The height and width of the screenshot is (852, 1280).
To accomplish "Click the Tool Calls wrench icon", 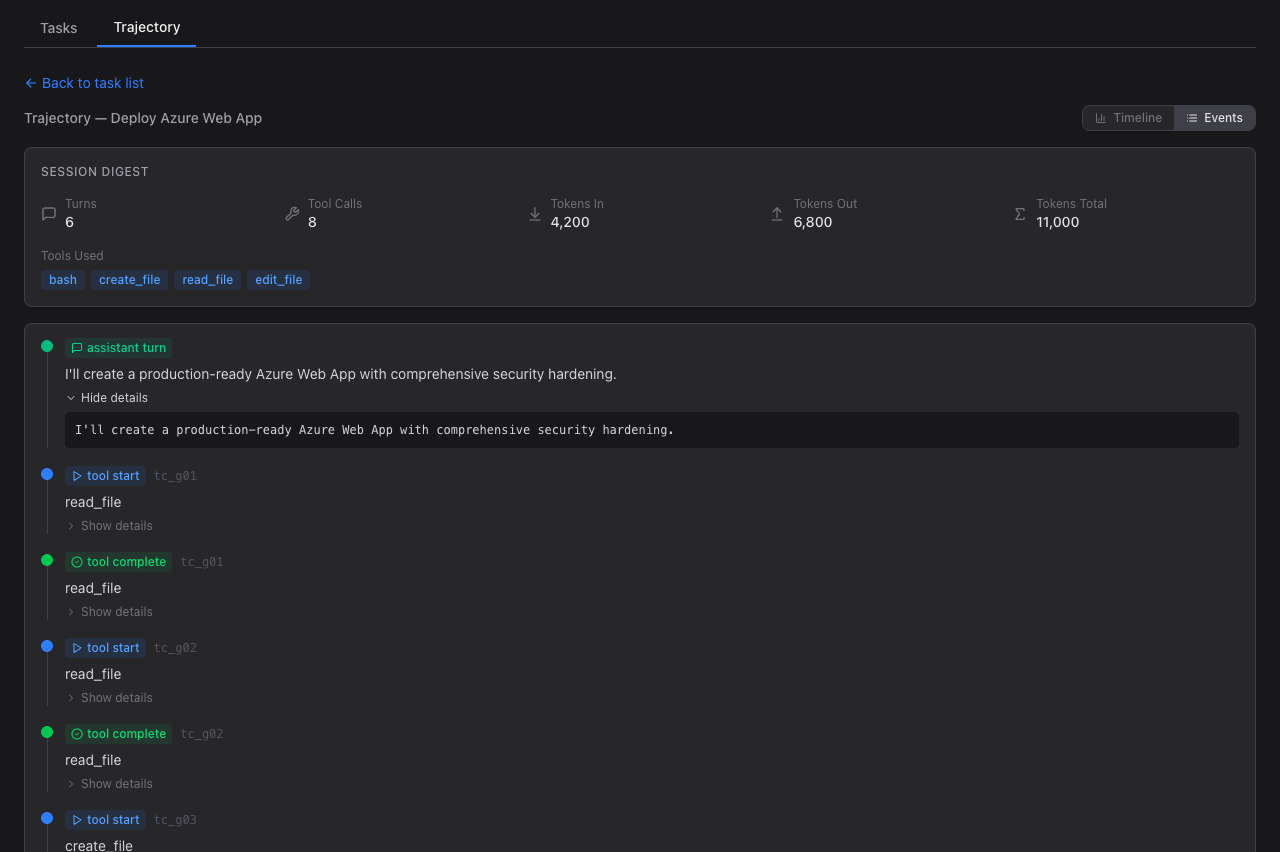I will click(x=292, y=213).
